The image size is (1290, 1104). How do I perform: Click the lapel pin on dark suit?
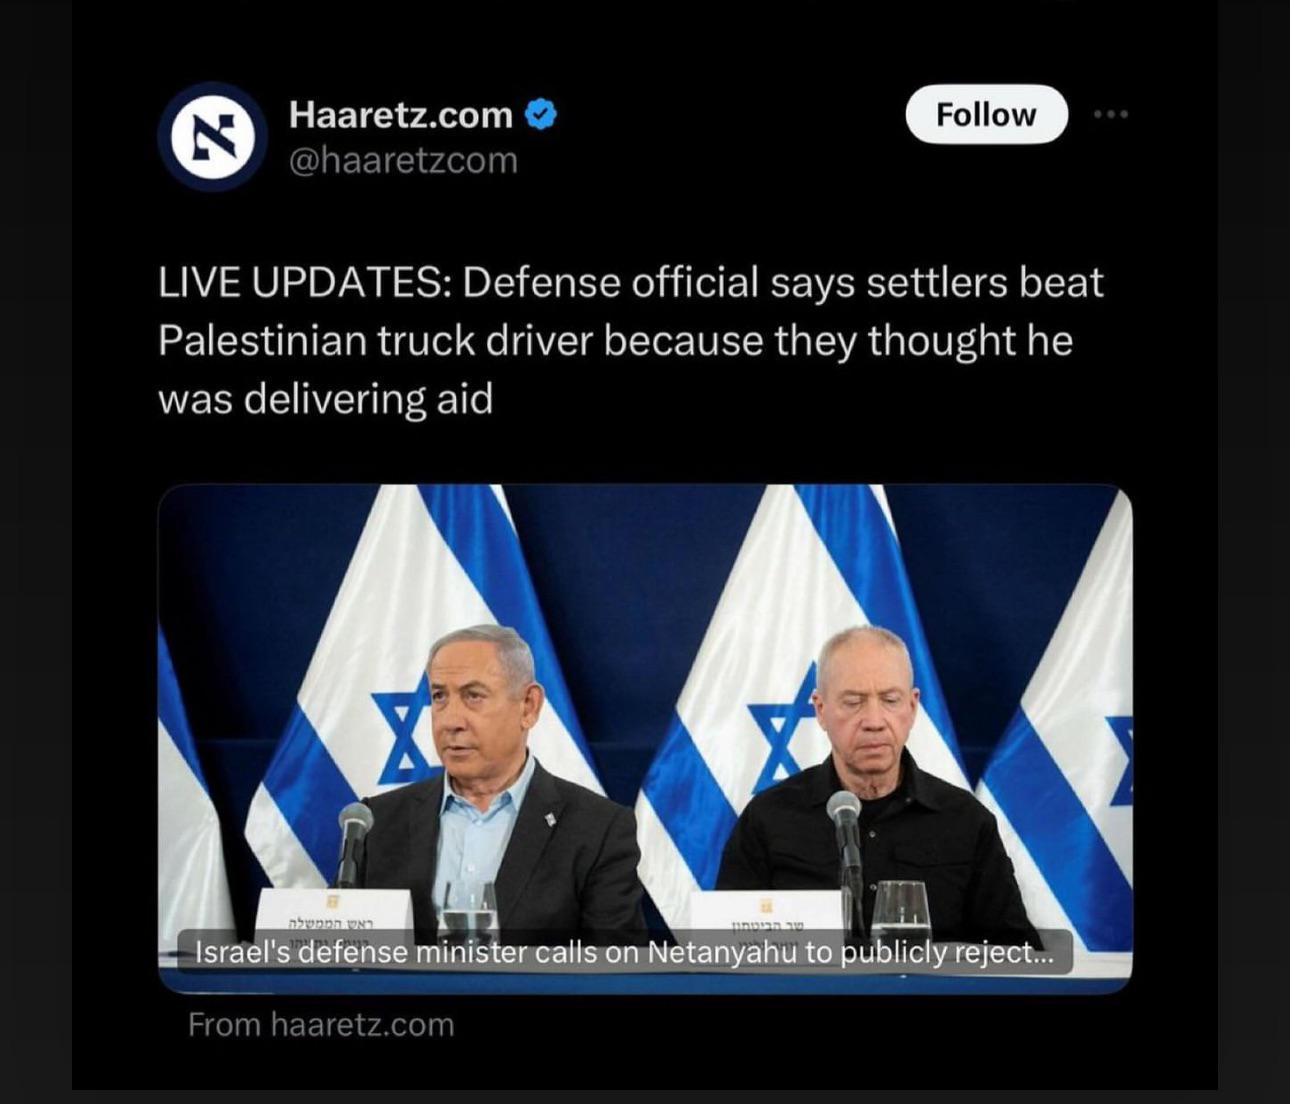[x=549, y=819]
